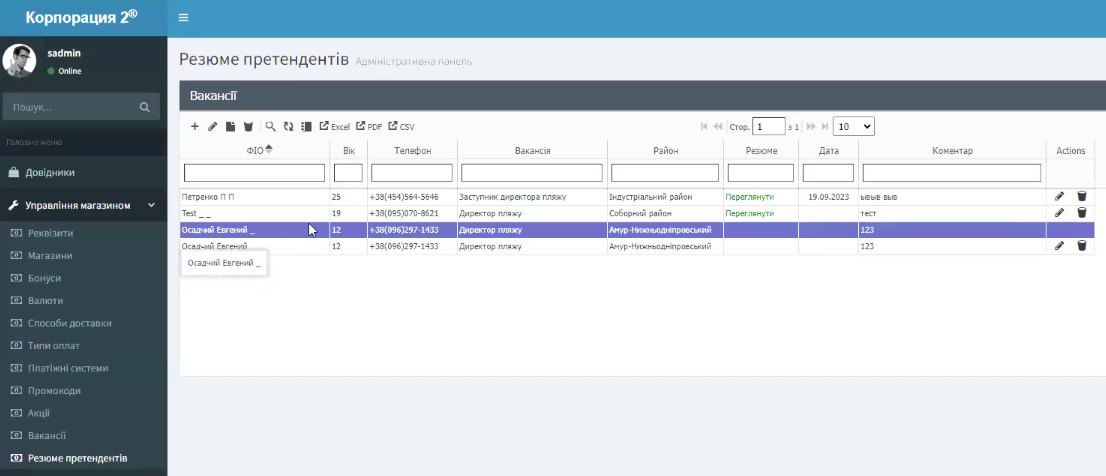Click phone +38(454)564-5646 cell

click(x=412, y=197)
